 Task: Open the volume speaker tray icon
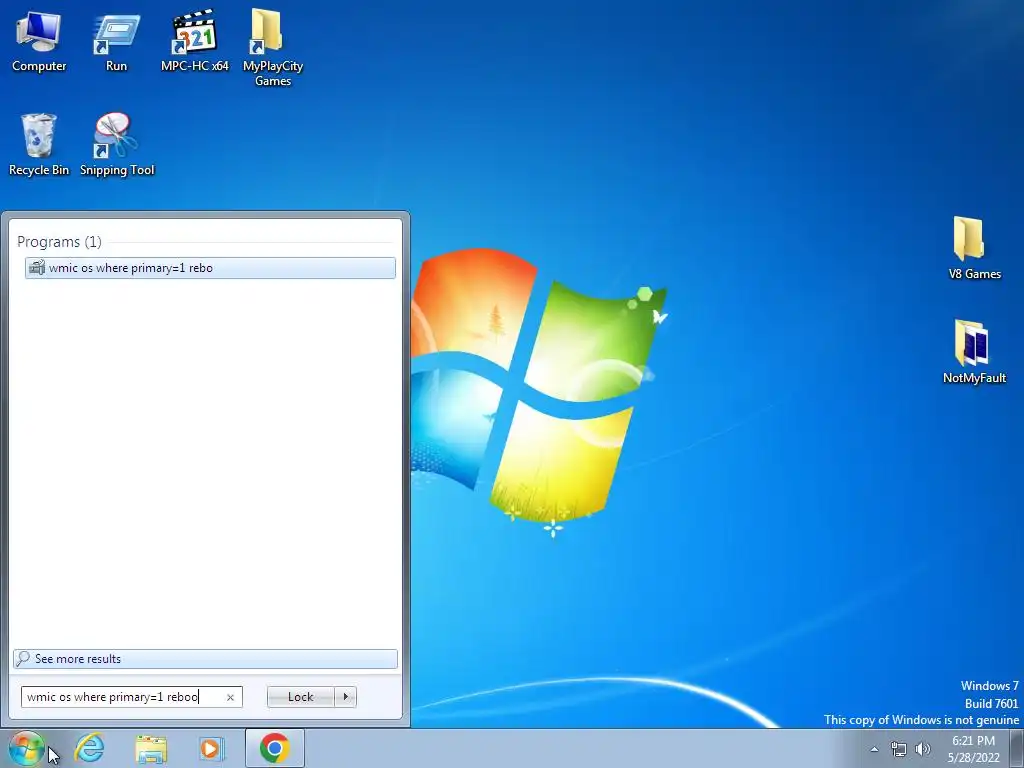[x=923, y=749]
